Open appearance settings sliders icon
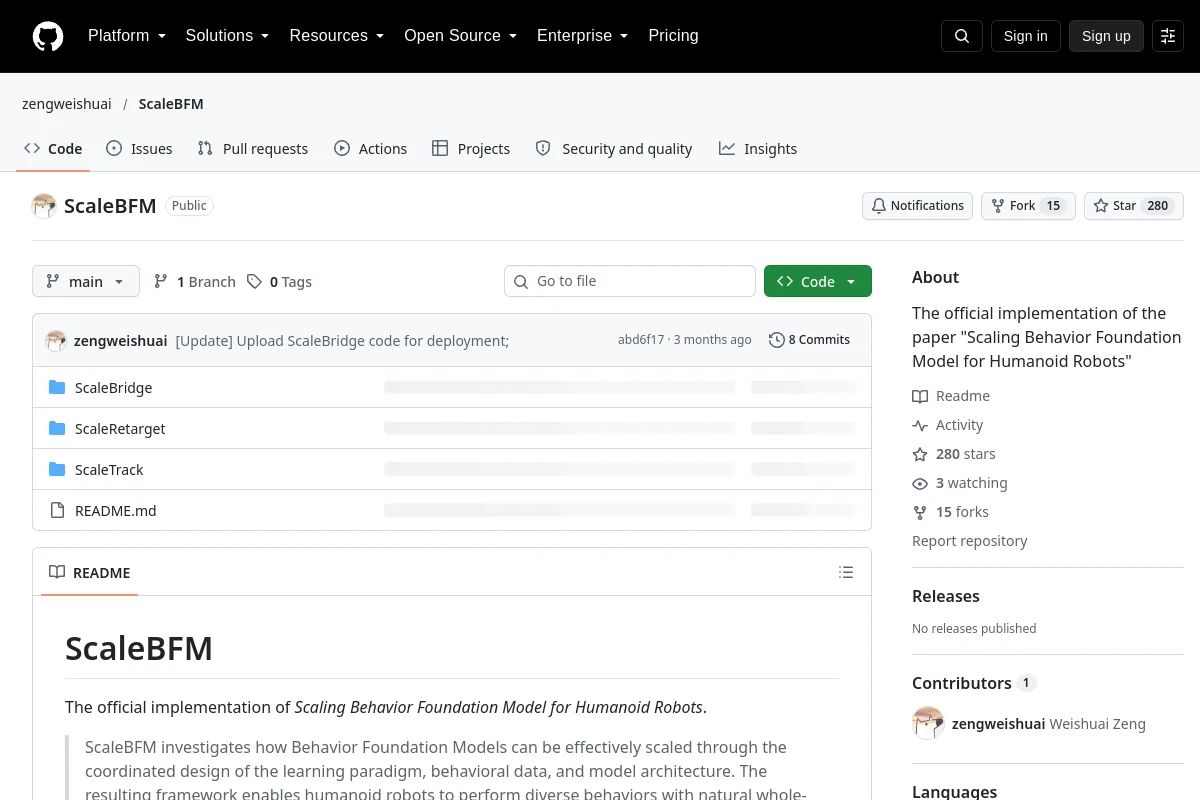 tap(1168, 36)
